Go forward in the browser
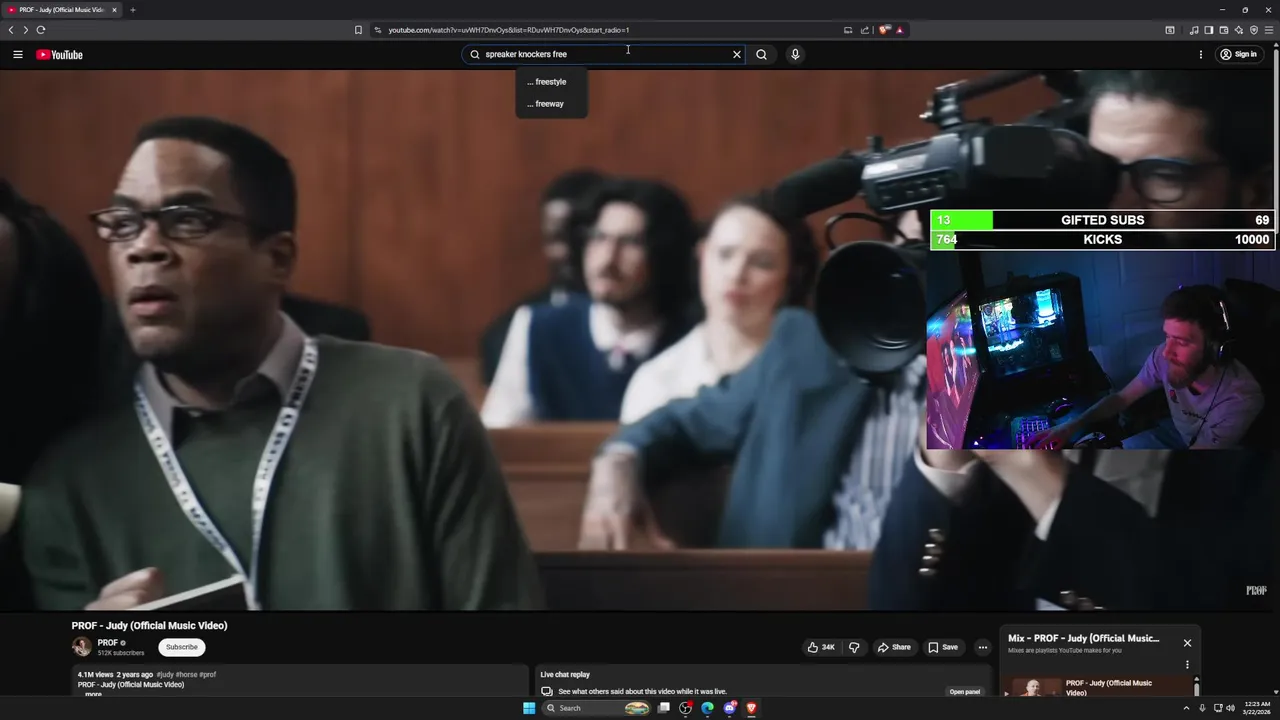This screenshot has width=1280, height=720. coord(26,30)
